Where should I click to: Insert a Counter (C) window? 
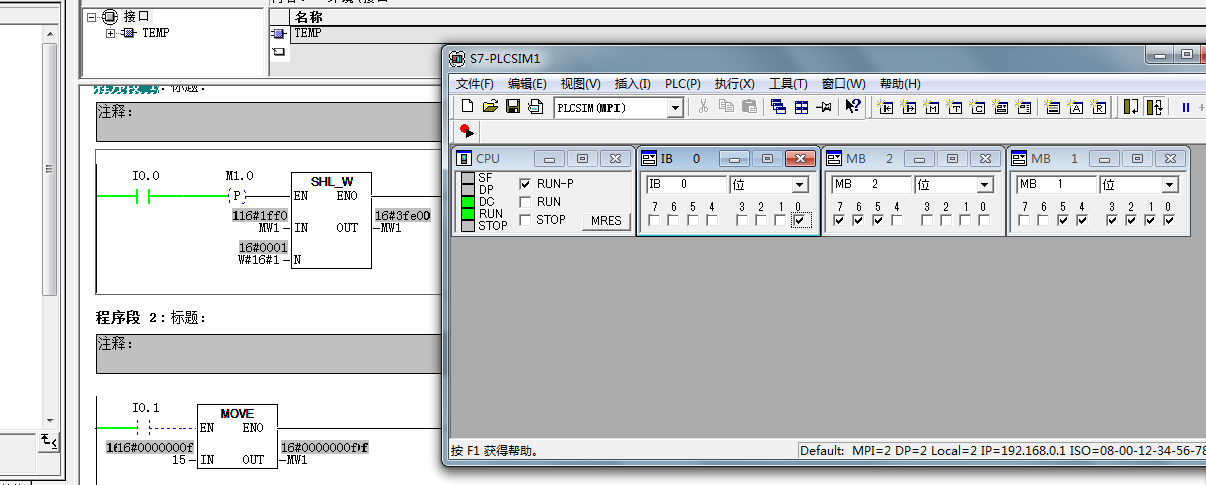tap(977, 107)
